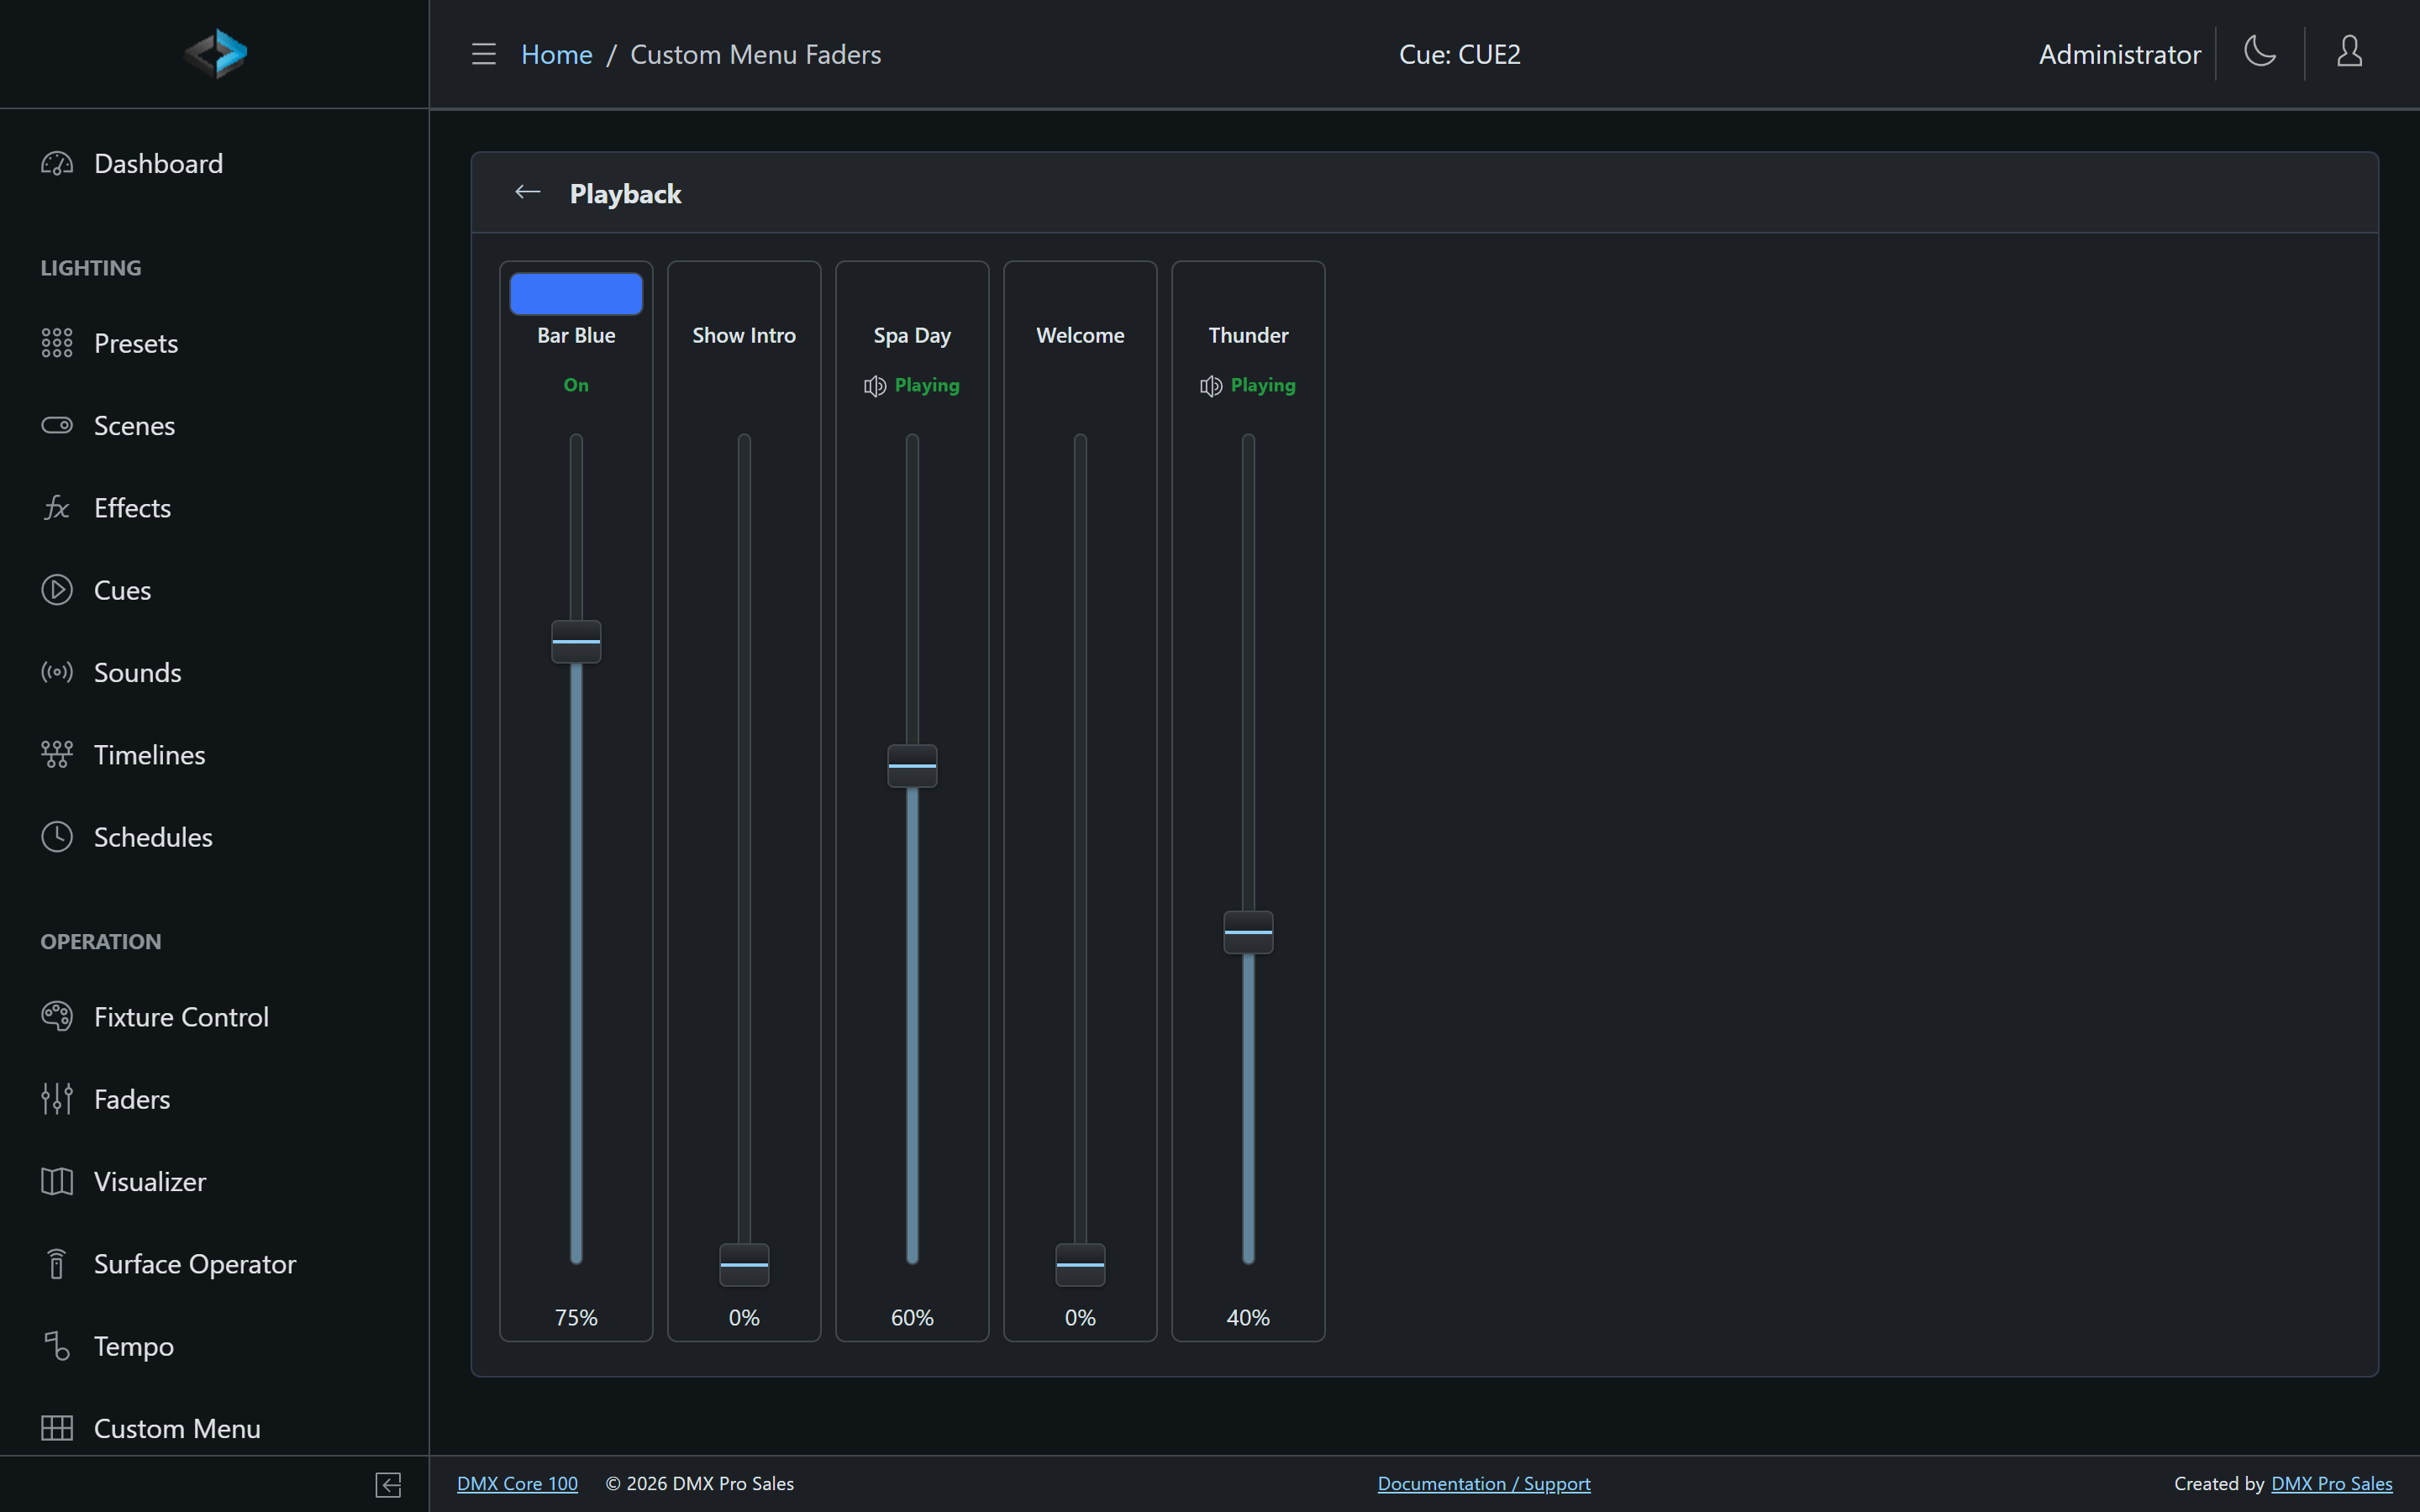Screen dimensions: 2420x1512
Task: Click the Dashboard gauge icon
Action: [57, 163]
